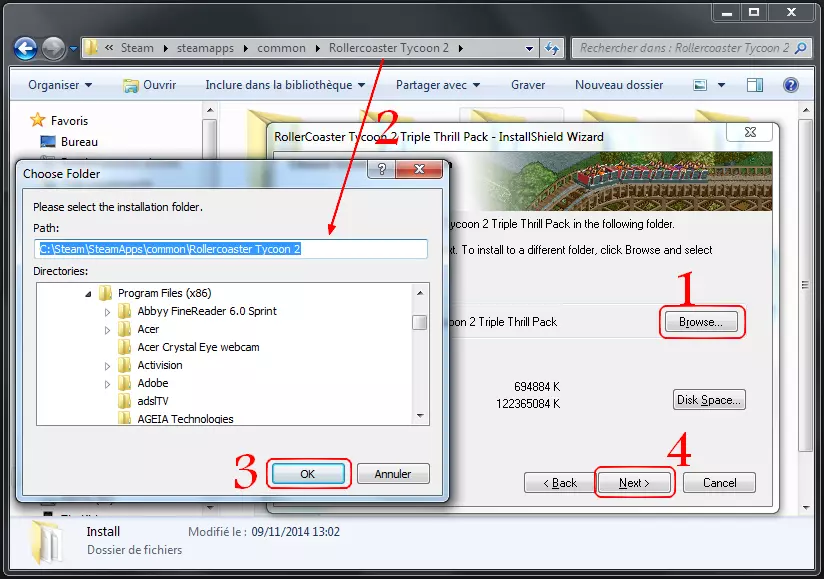Click the blue help icon in Explorer
Screen dimensions: 824x579
pos(790,85)
